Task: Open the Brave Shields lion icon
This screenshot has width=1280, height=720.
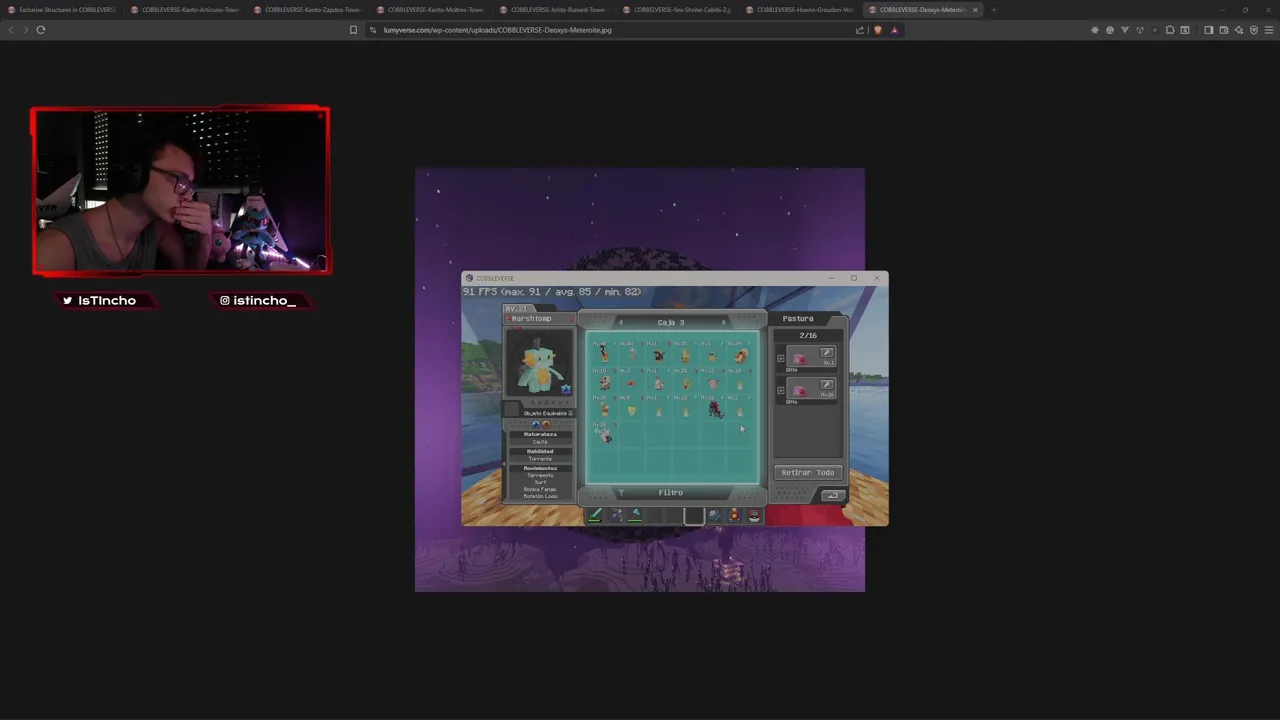Action: coord(878,30)
